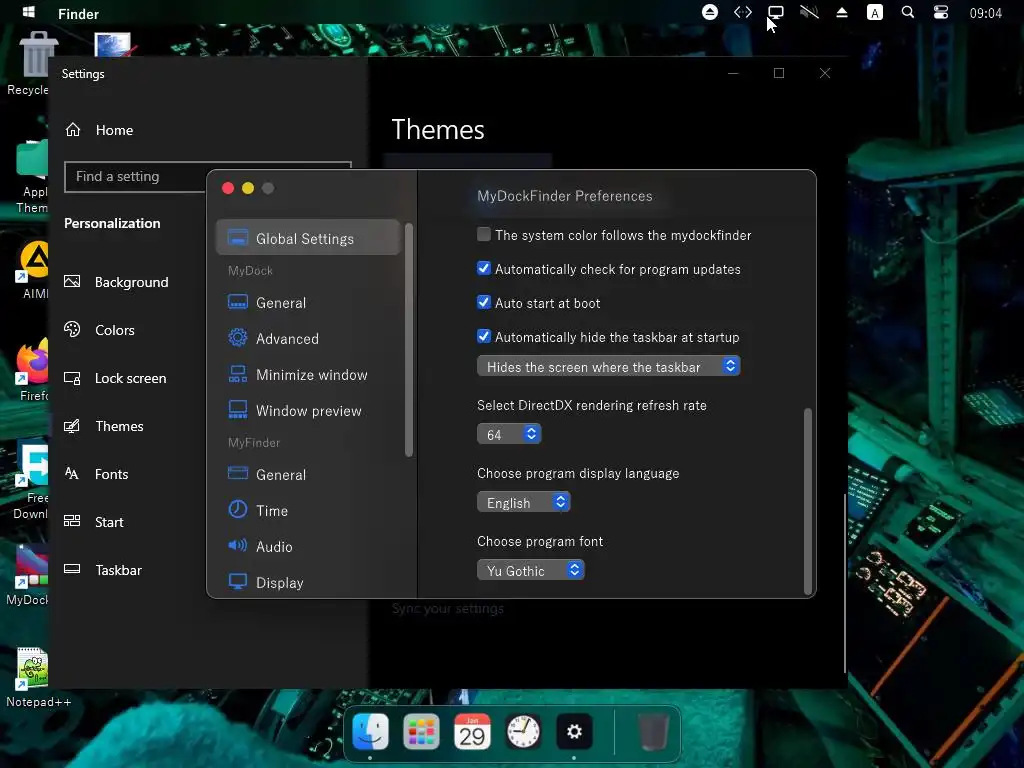Click the Finder menu in menu bar

click(x=78, y=14)
